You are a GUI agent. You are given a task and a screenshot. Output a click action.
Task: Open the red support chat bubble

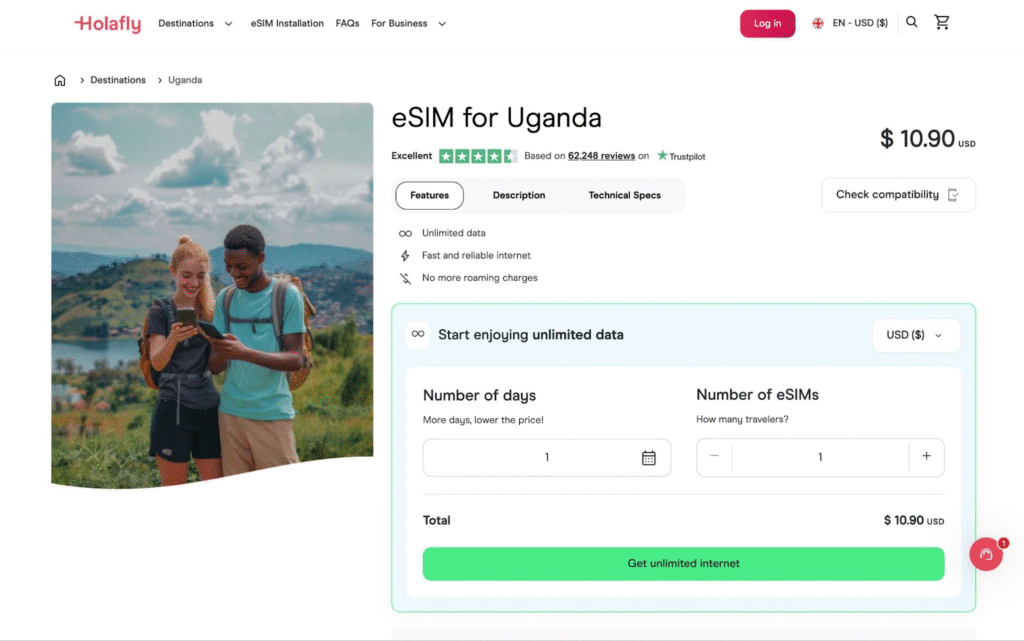(986, 554)
